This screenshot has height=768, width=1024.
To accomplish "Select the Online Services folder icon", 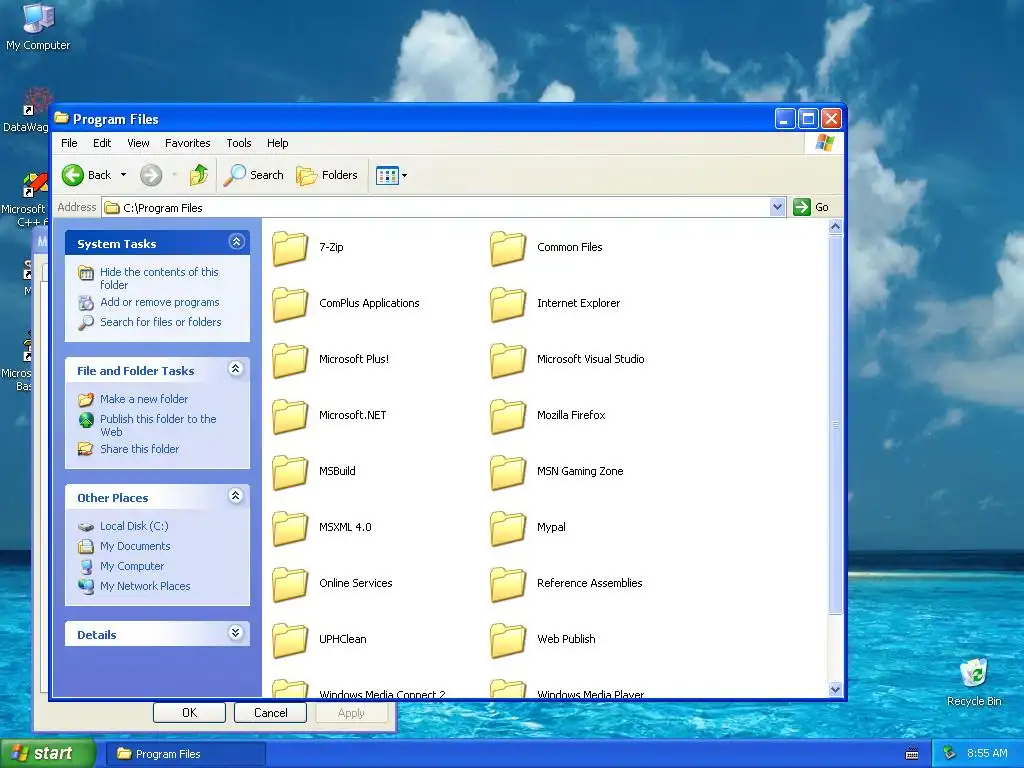I will coord(290,585).
